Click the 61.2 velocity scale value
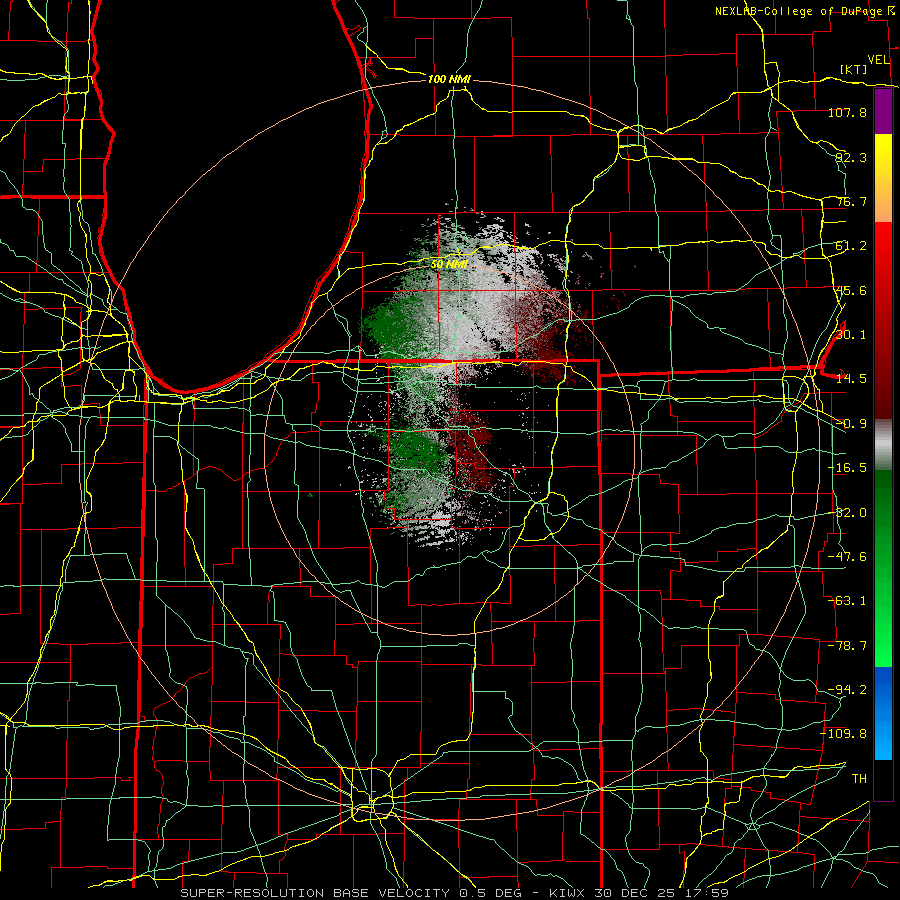Image resolution: width=900 pixels, height=900 pixels. 851,246
